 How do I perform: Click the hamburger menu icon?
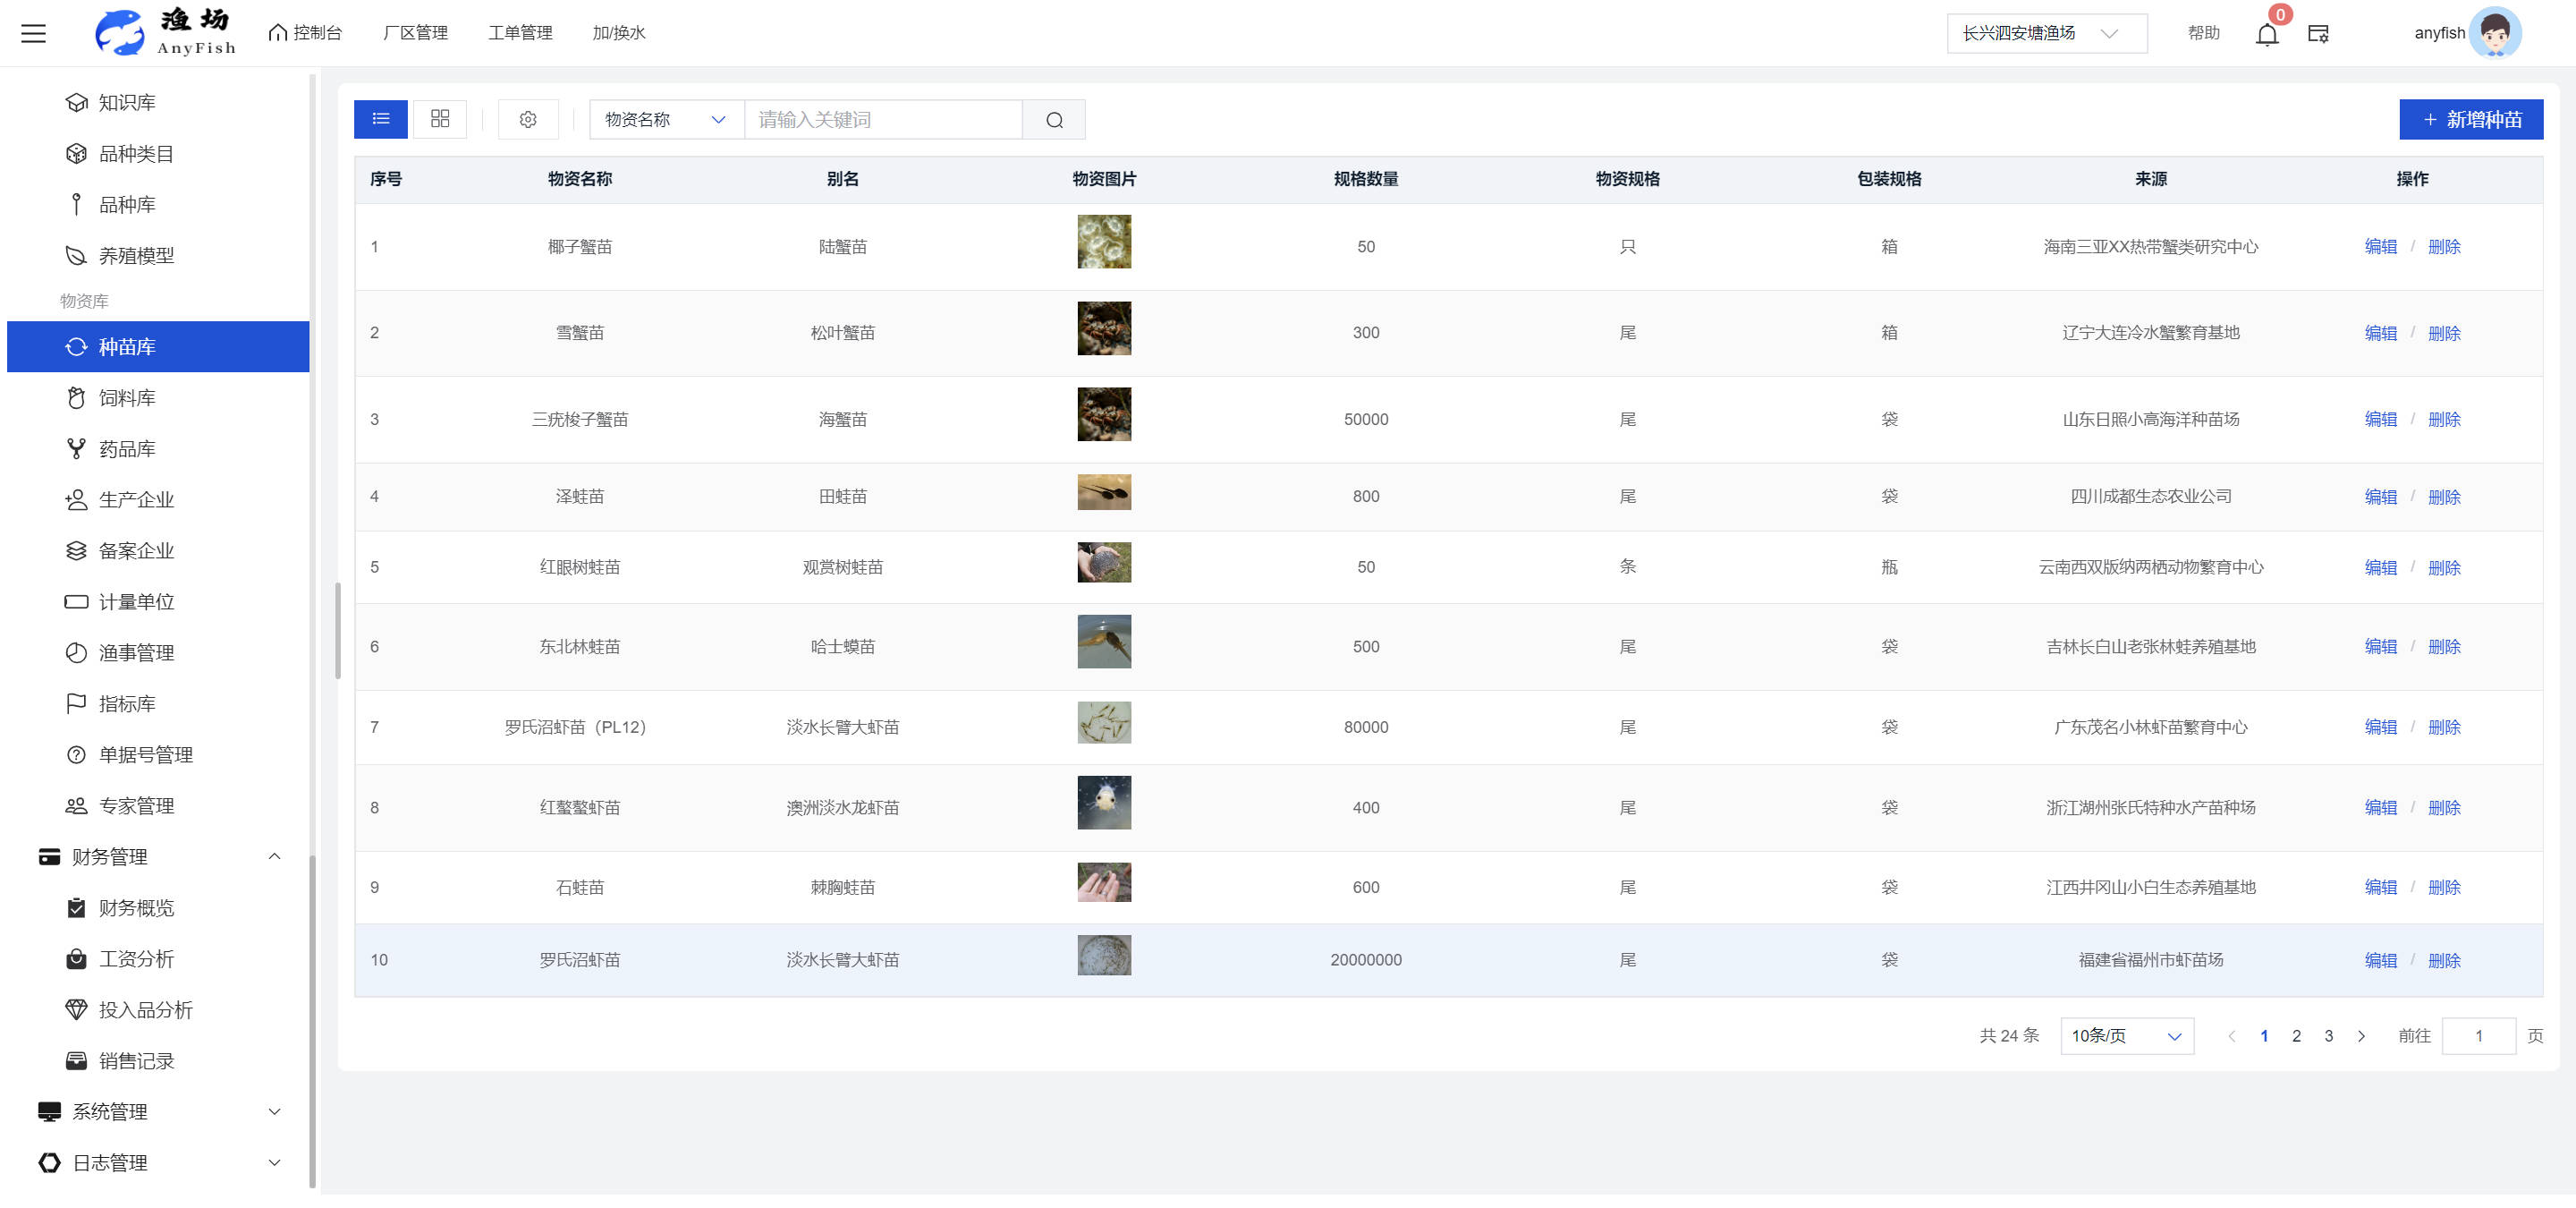click(33, 33)
